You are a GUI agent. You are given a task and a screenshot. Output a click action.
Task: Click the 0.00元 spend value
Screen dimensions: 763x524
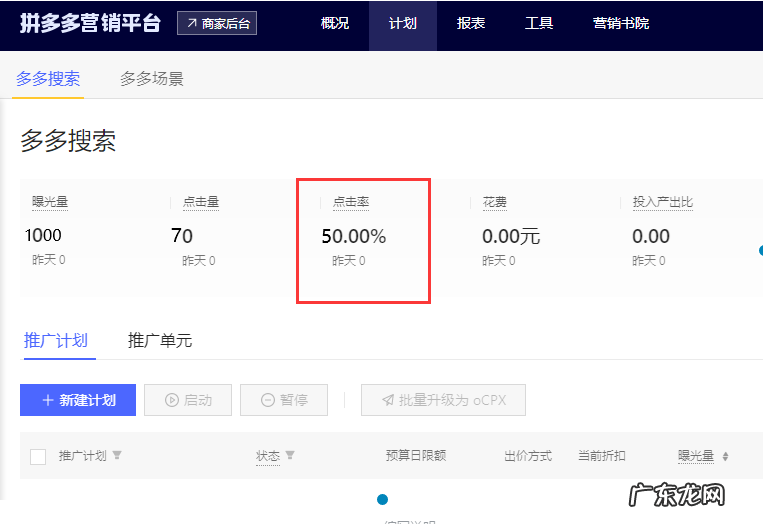pos(511,236)
